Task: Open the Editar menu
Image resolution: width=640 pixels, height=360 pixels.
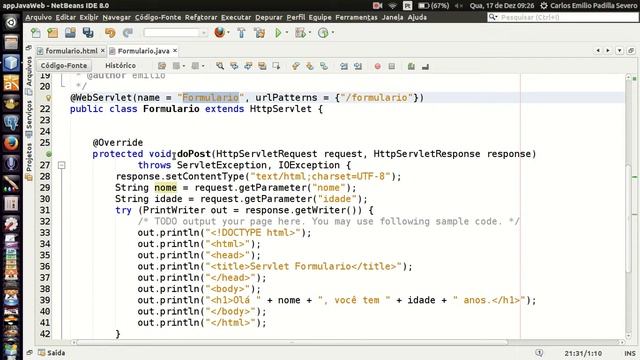Action: click(65, 17)
